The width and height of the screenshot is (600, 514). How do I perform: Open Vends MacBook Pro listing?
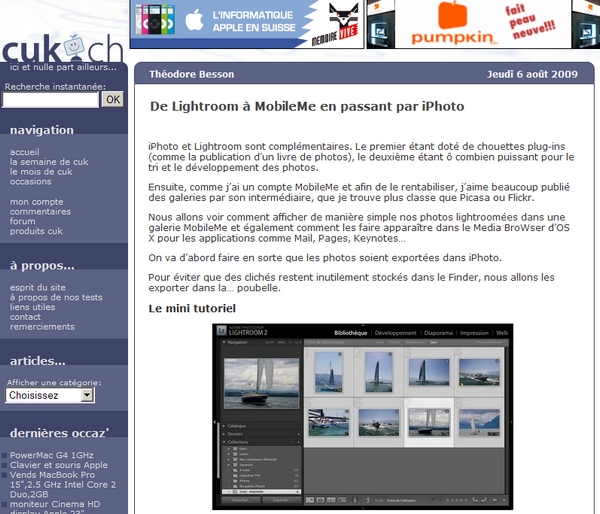(63, 485)
